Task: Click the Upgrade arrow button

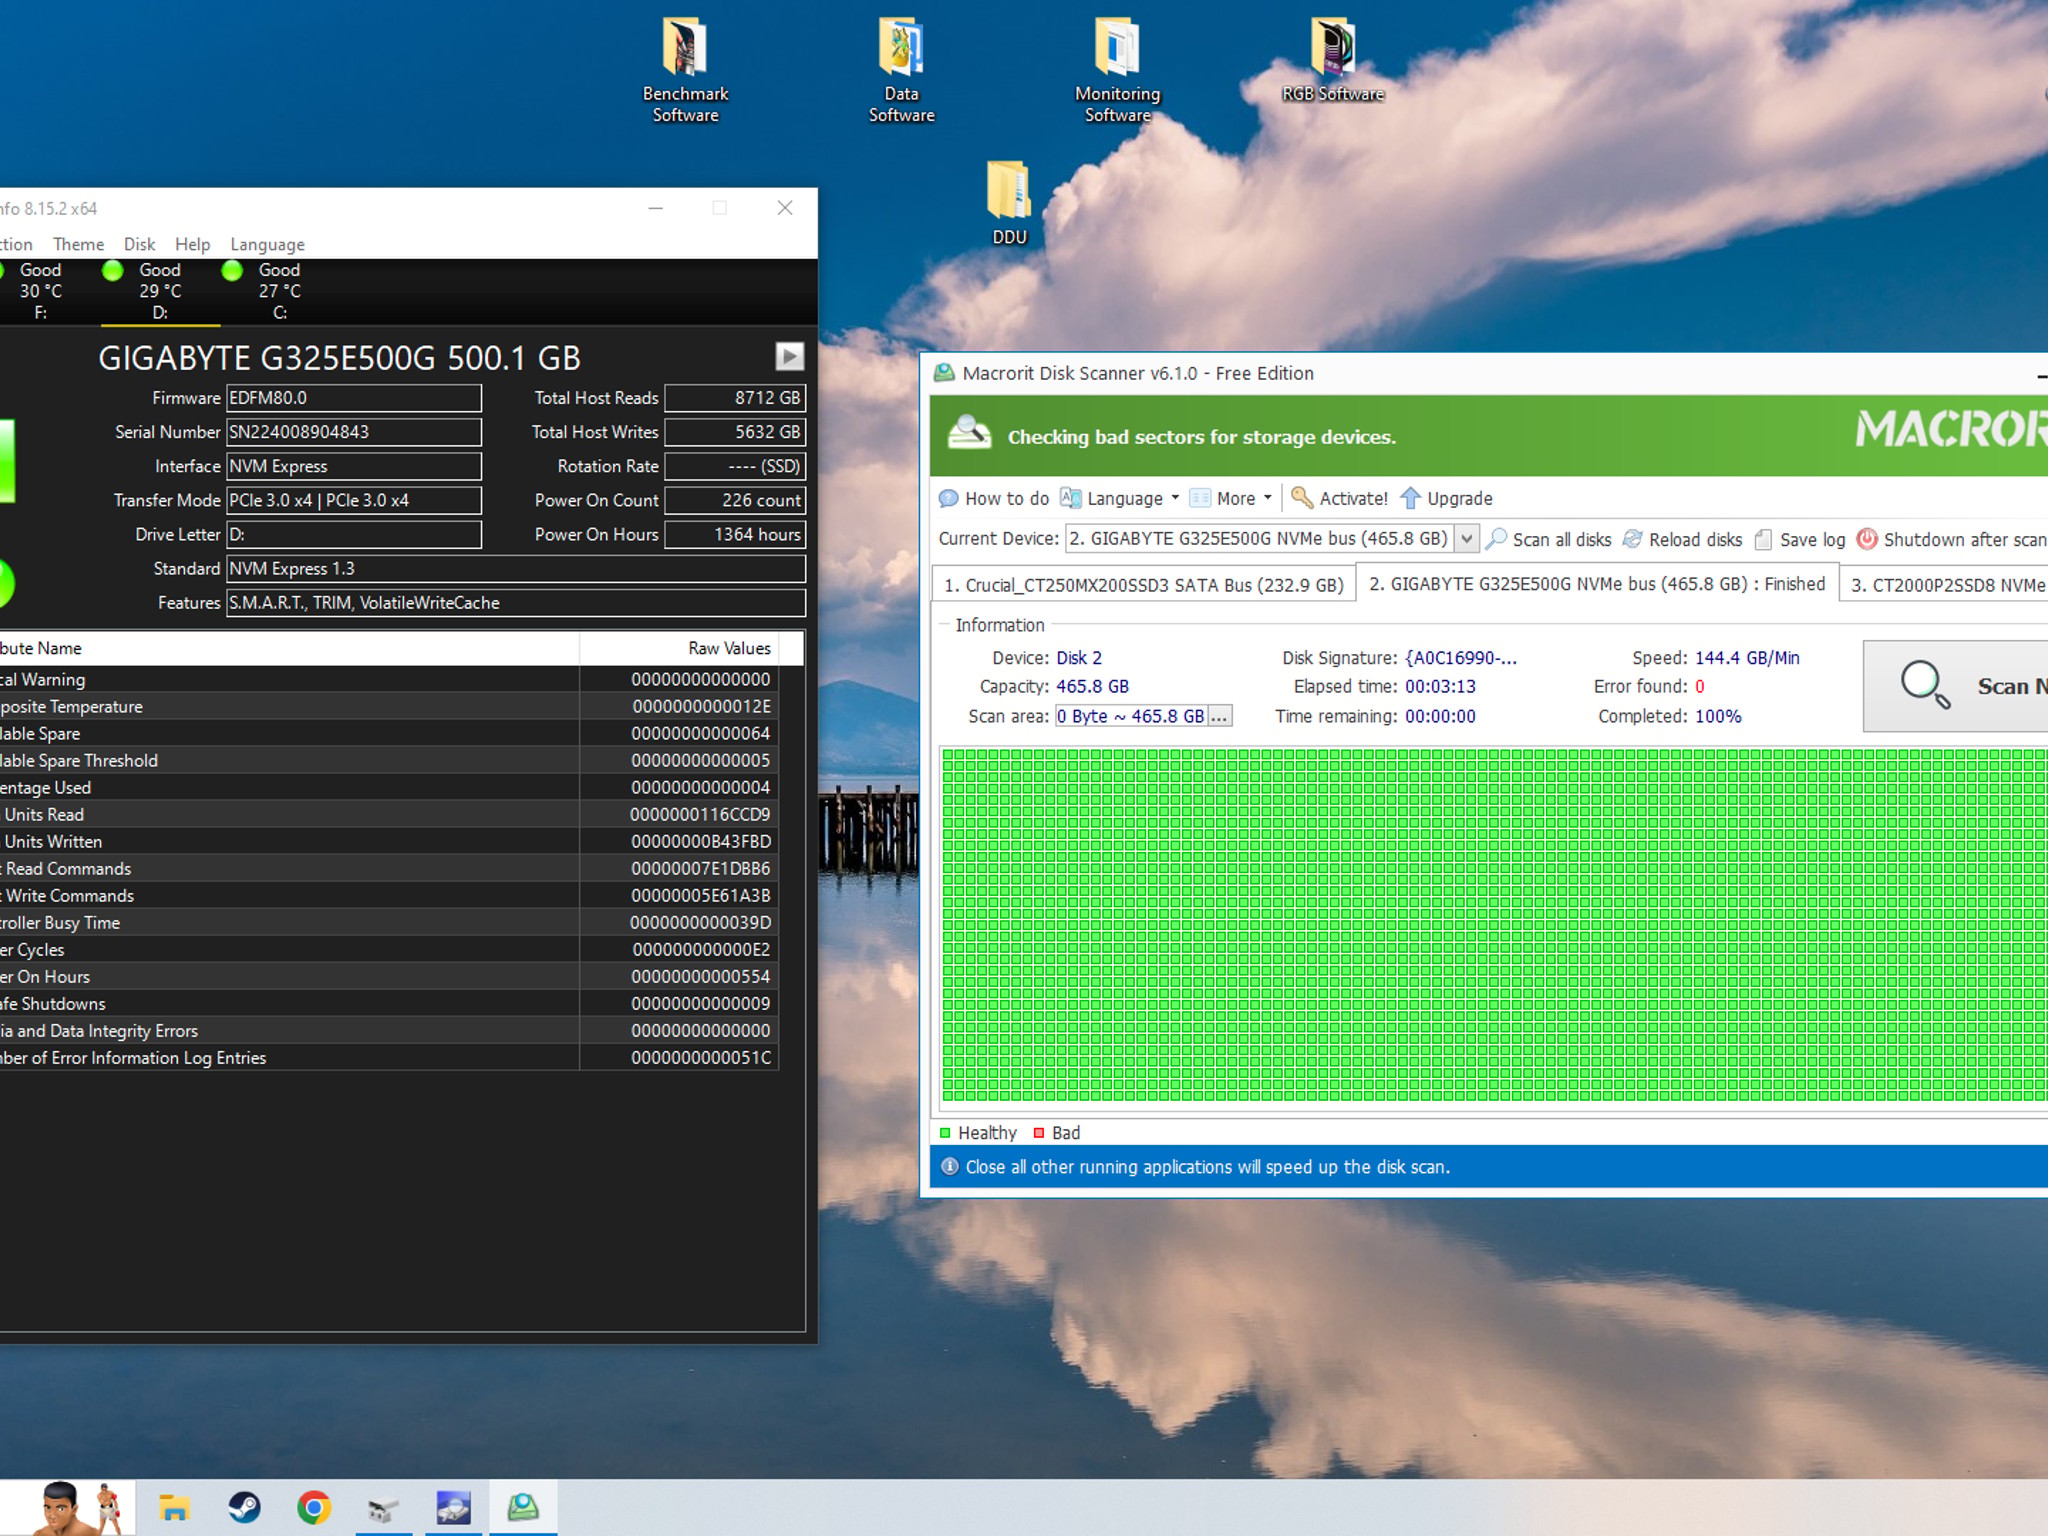Action: [x=1447, y=498]
